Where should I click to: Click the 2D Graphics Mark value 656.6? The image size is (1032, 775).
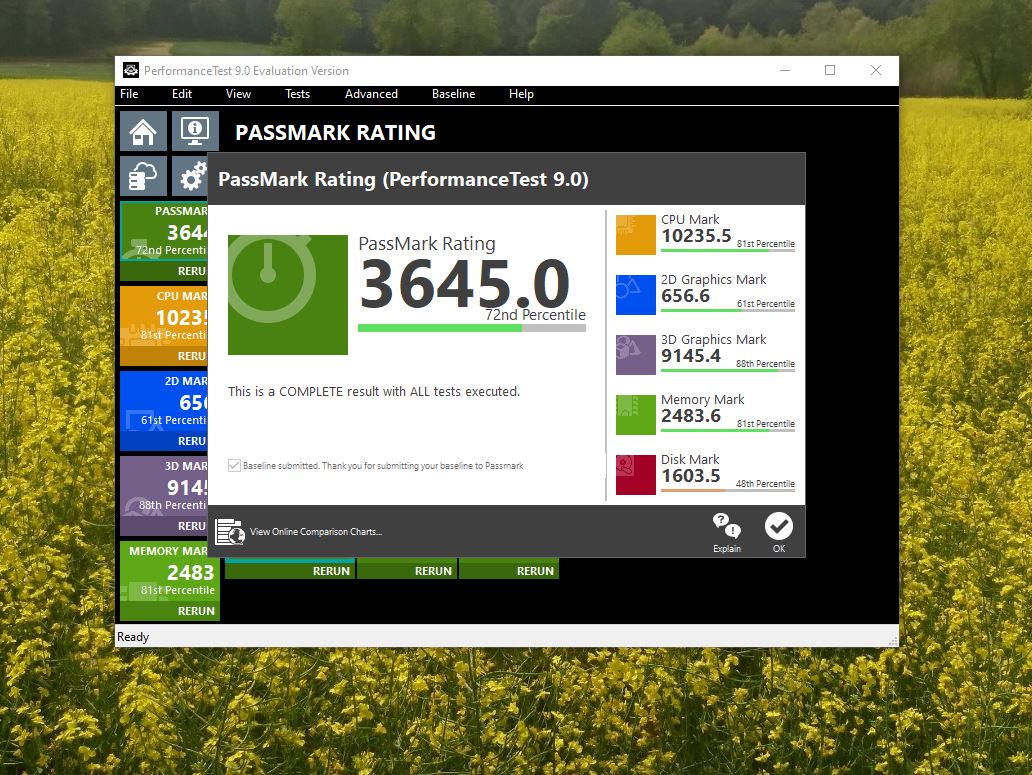click(x=685, y=295)
